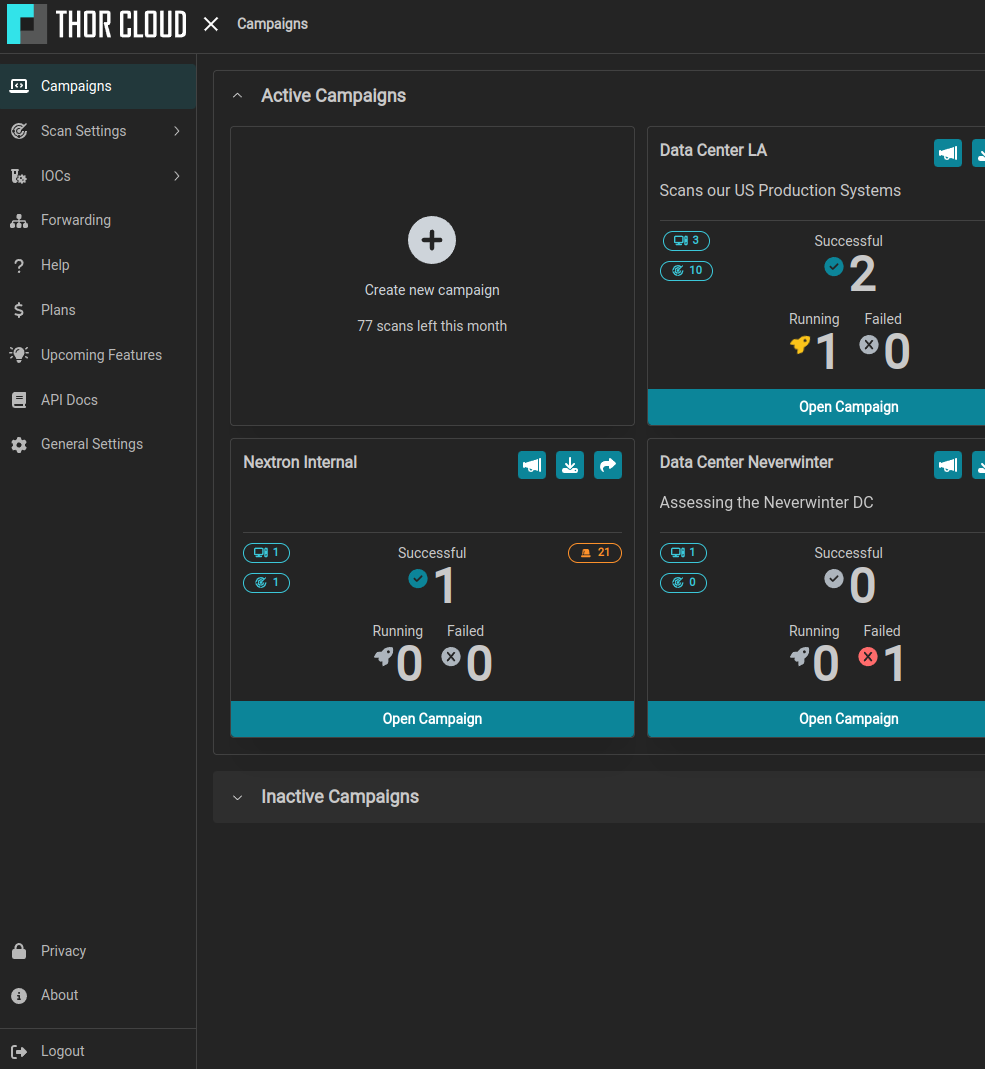Click the THOR Cloud logo
Image resolution: width=985 pixels, height=1069 pixels.
(96, 24)
